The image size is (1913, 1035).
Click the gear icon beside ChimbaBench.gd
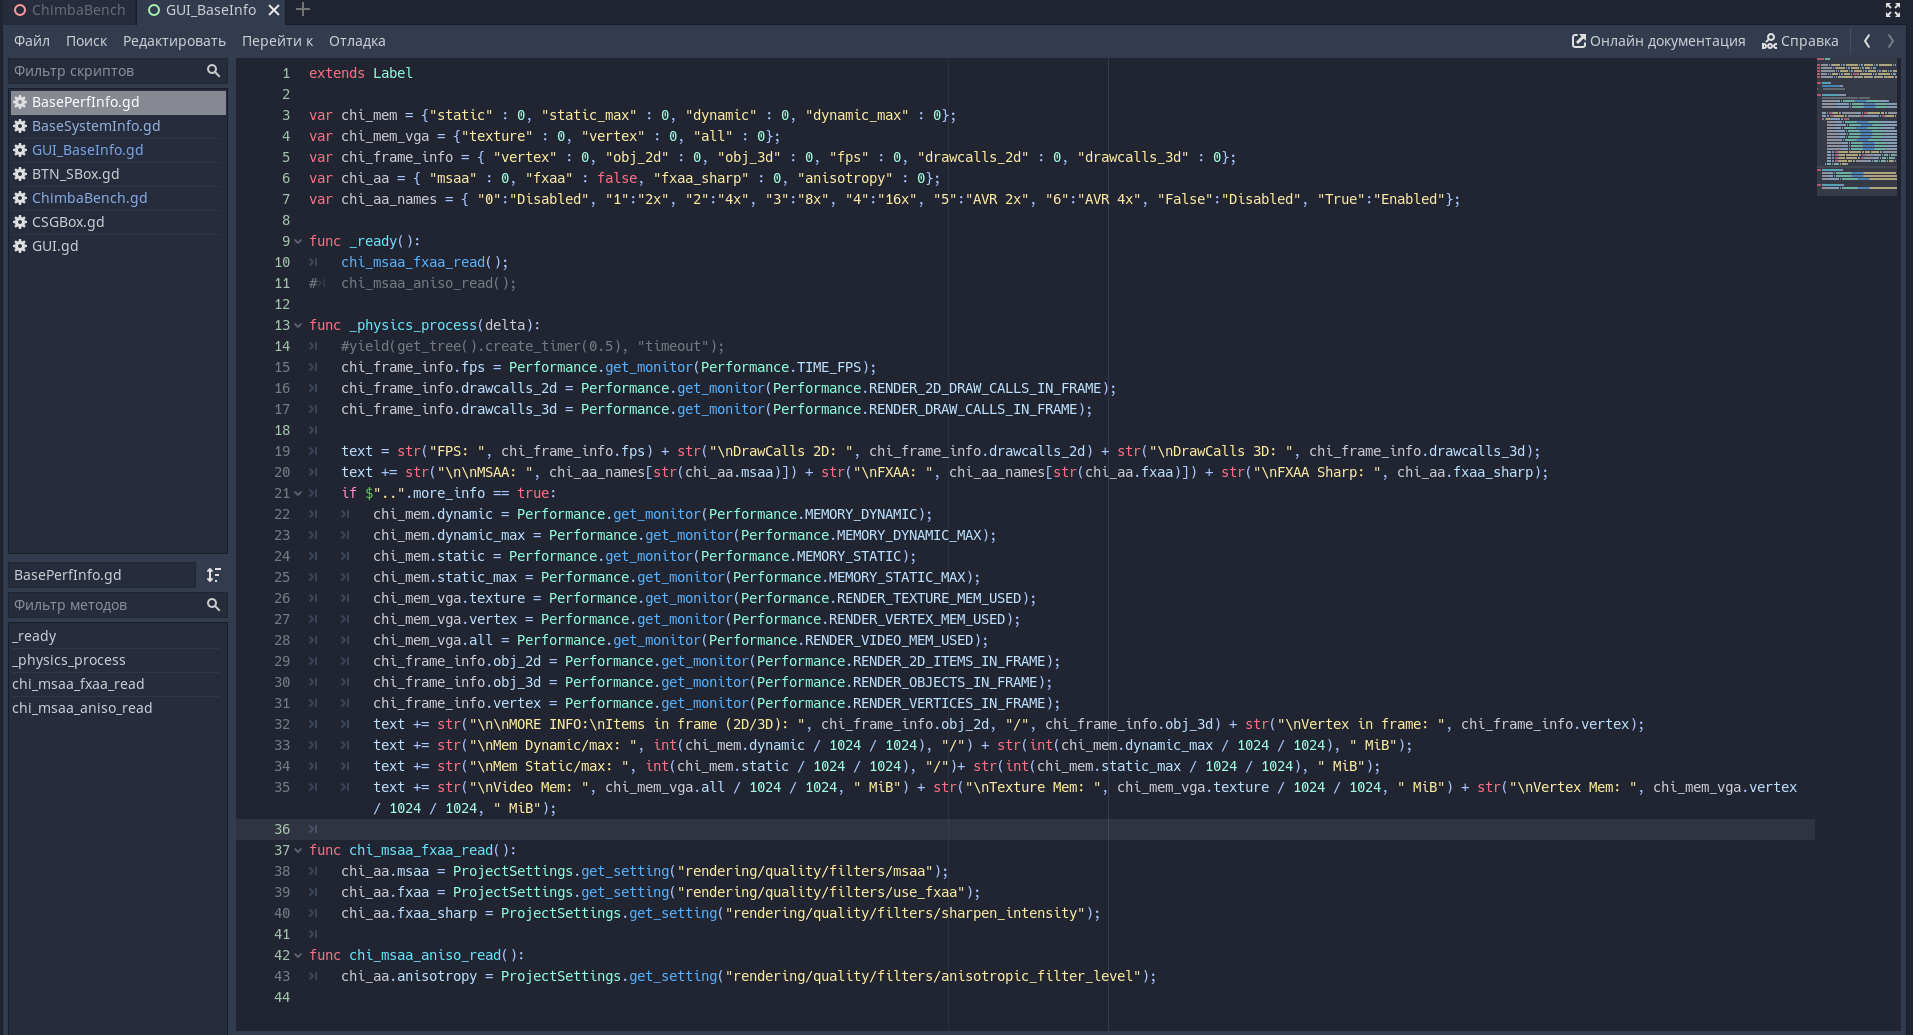pos(20,198)
